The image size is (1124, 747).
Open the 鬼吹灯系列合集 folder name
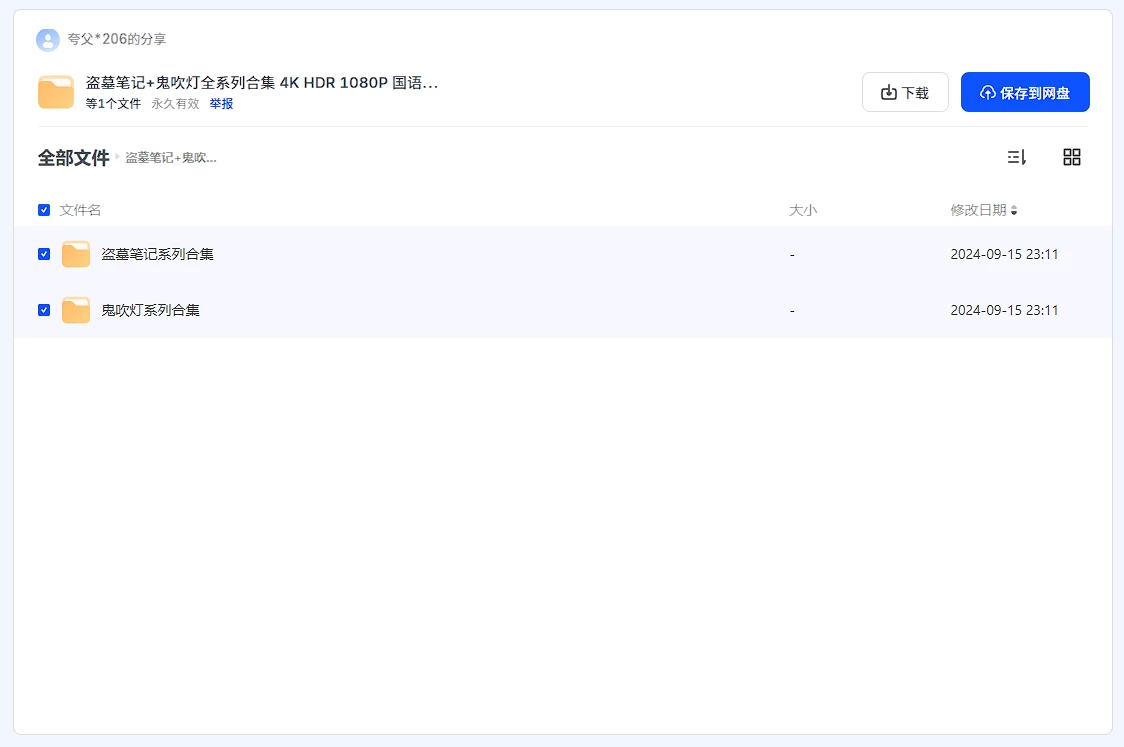tap(150, 310)
